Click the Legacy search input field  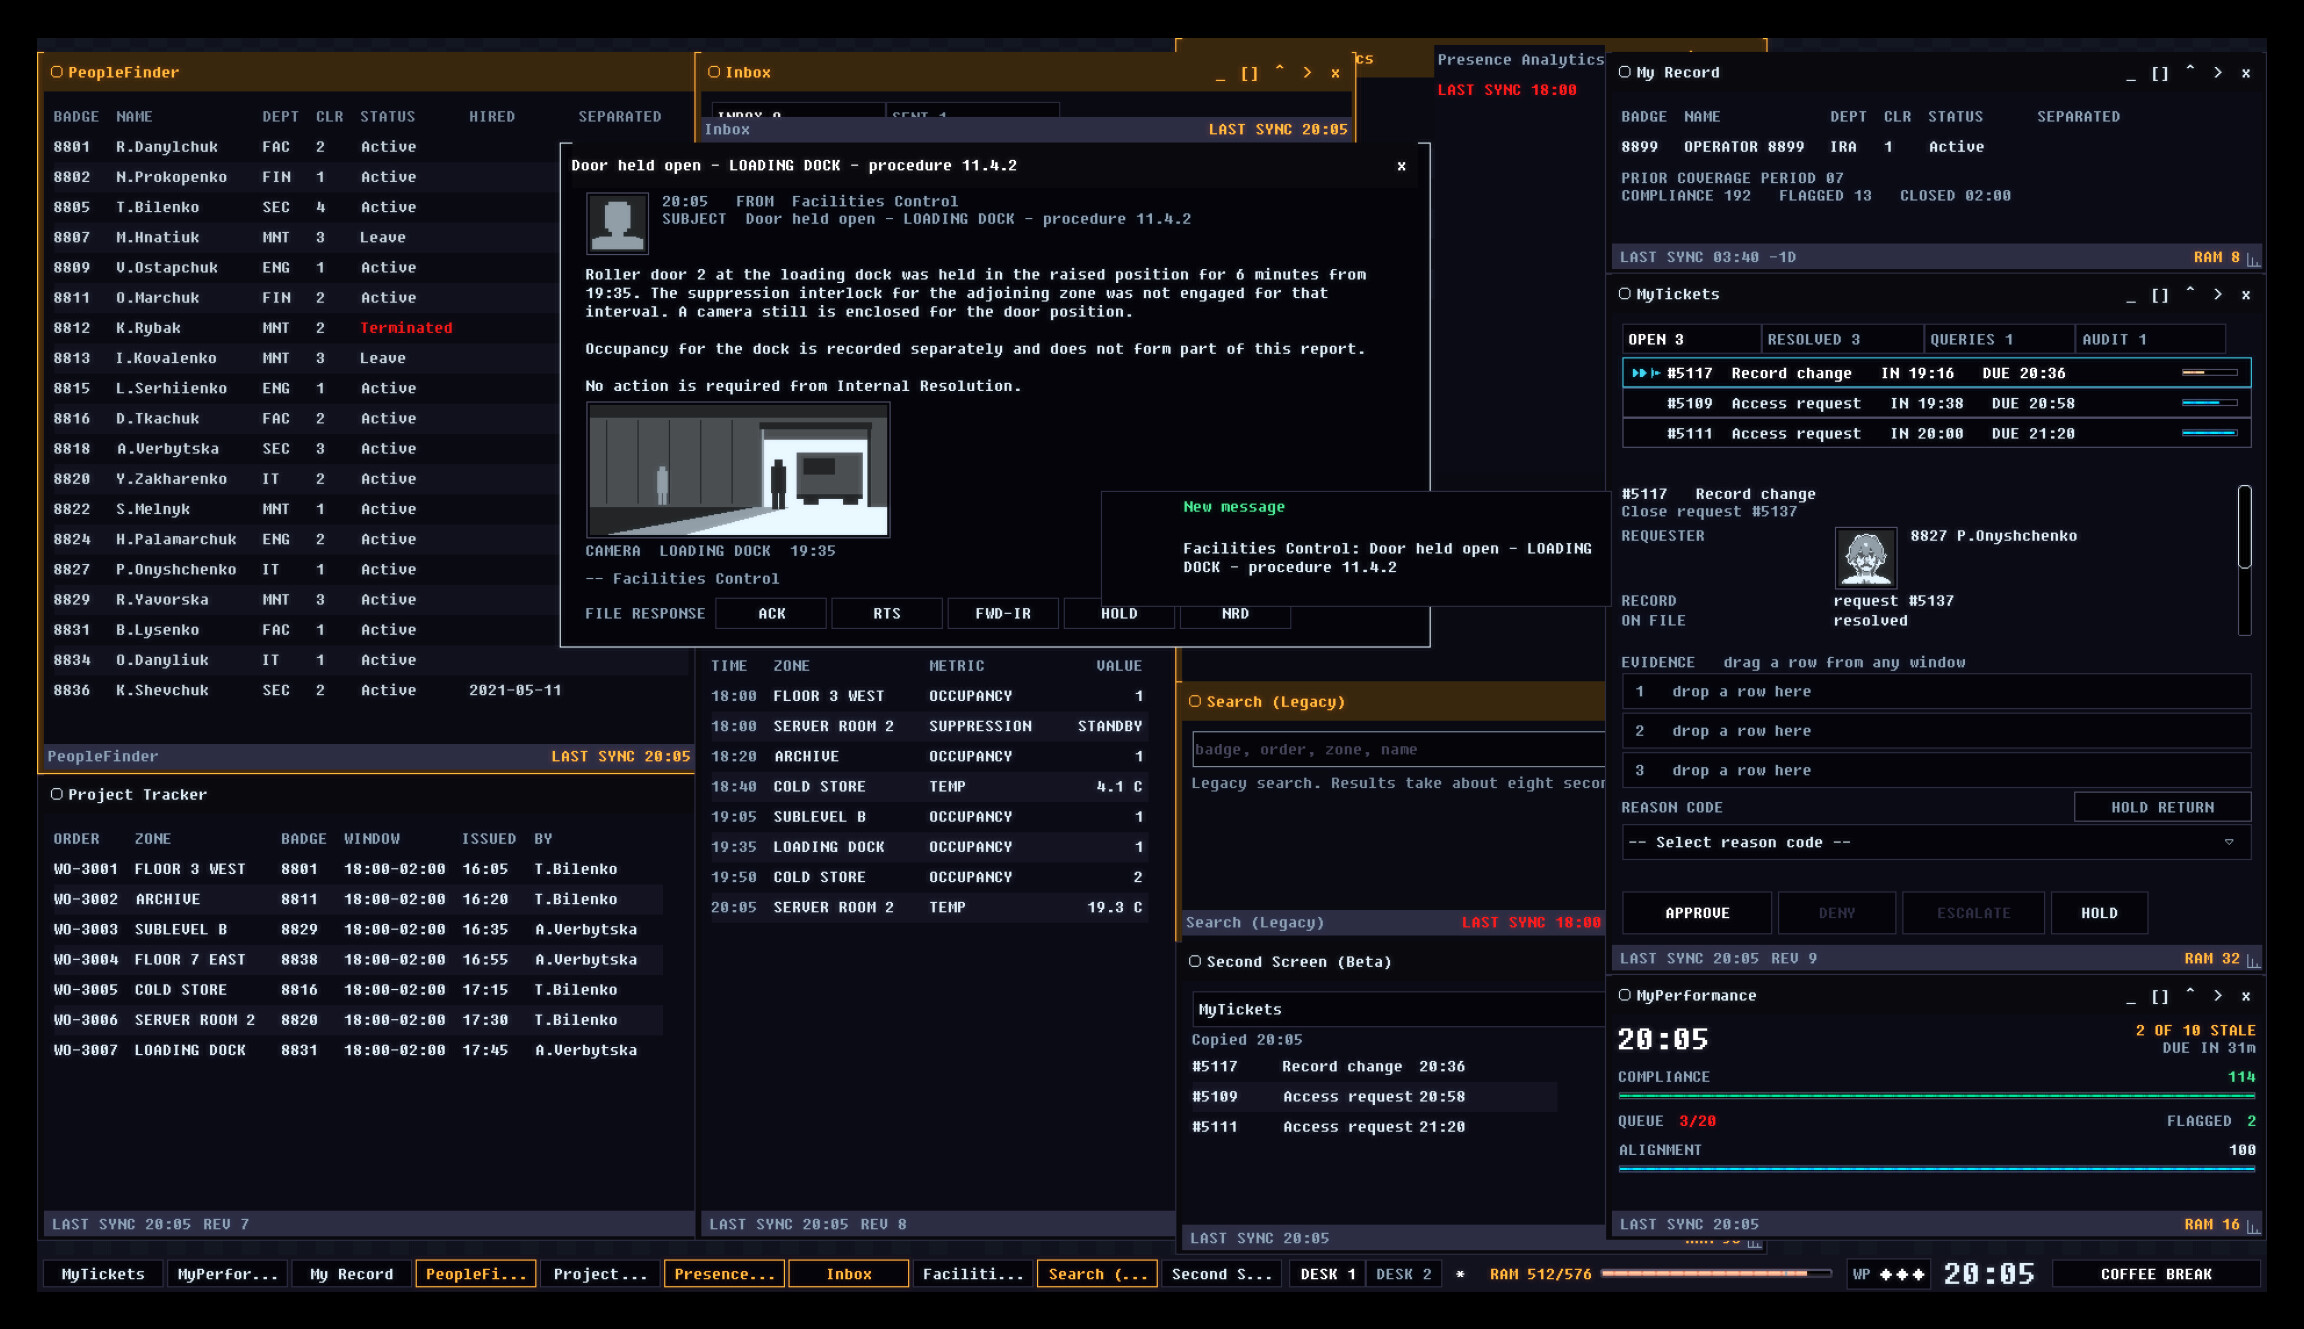point(1398,749)
